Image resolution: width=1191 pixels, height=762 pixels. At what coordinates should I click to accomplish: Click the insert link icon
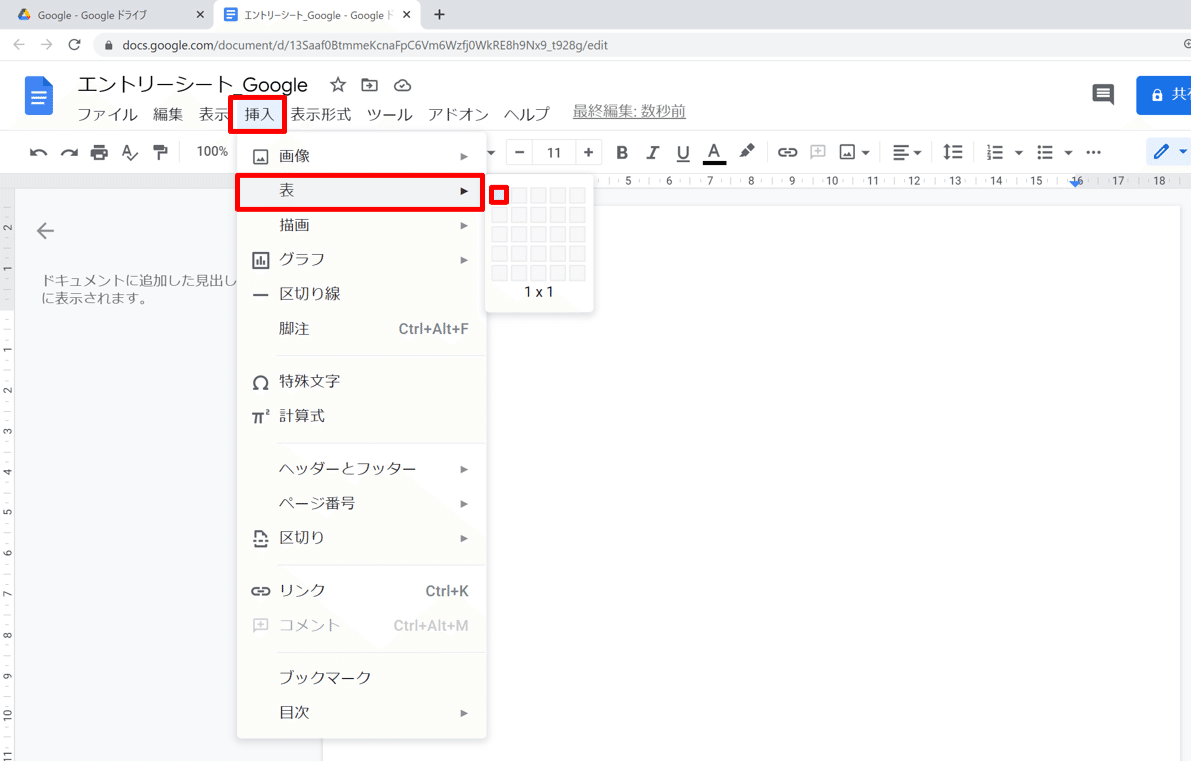click(787, 152)
